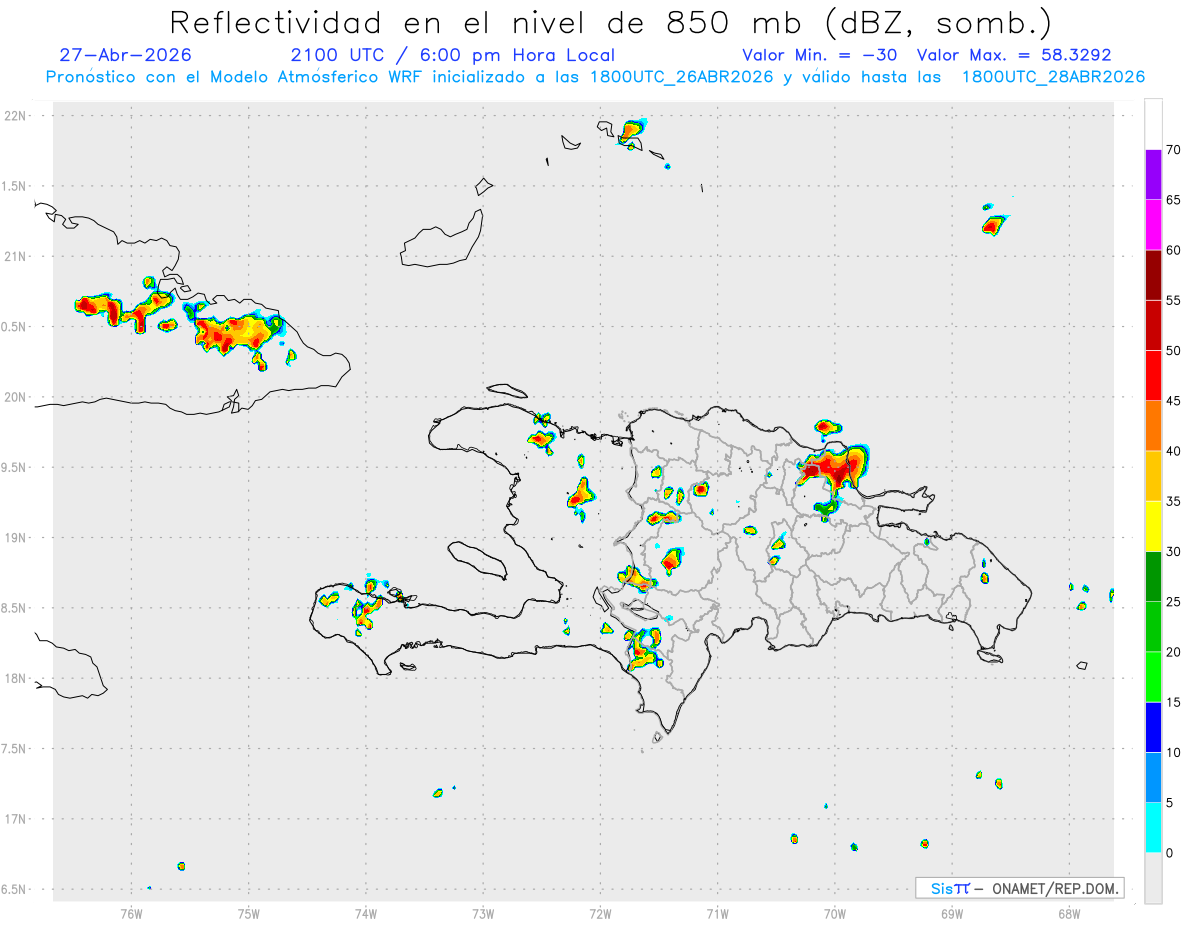Click the 22N latitude axis label
This screenshot has height=927, width=1200.
(18, 116)
